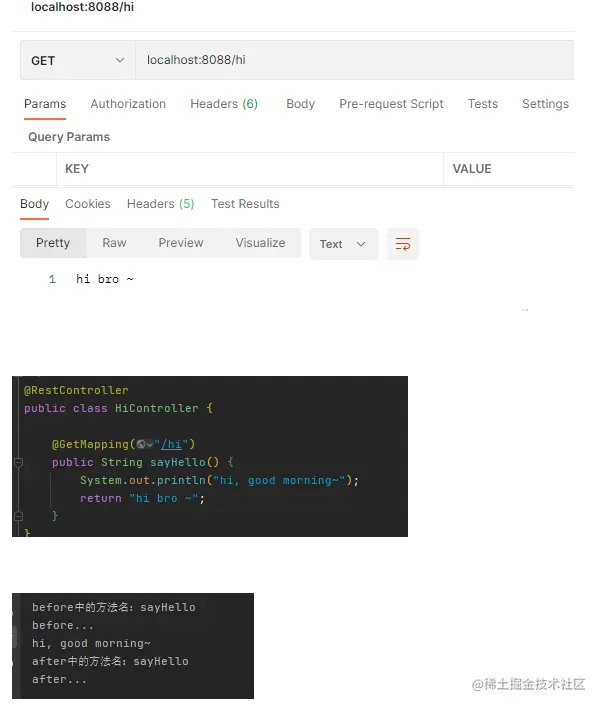Viewport: 604px width, 710px height.
Task: Click the System.out.println code line
Action: coord(219,480)
